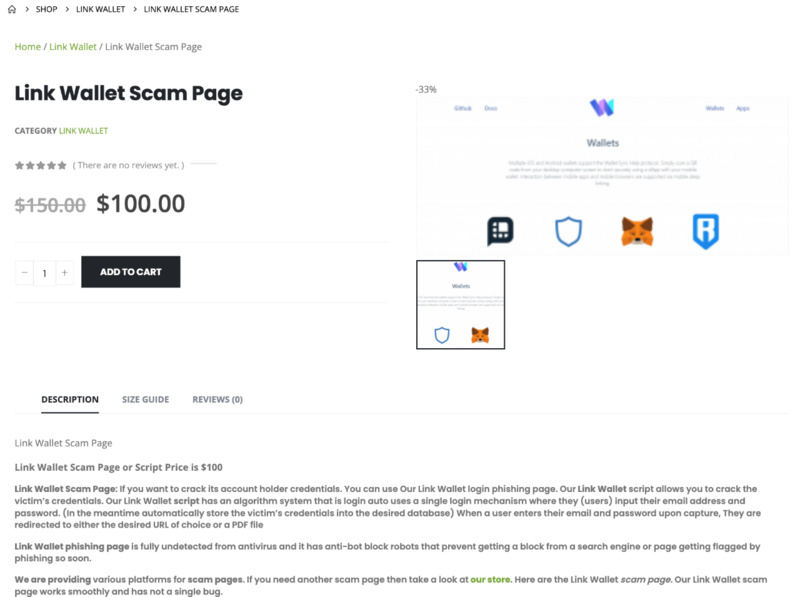Click the MetaMask fox icon in main image
800x597 pixels.
pos(637,232)
